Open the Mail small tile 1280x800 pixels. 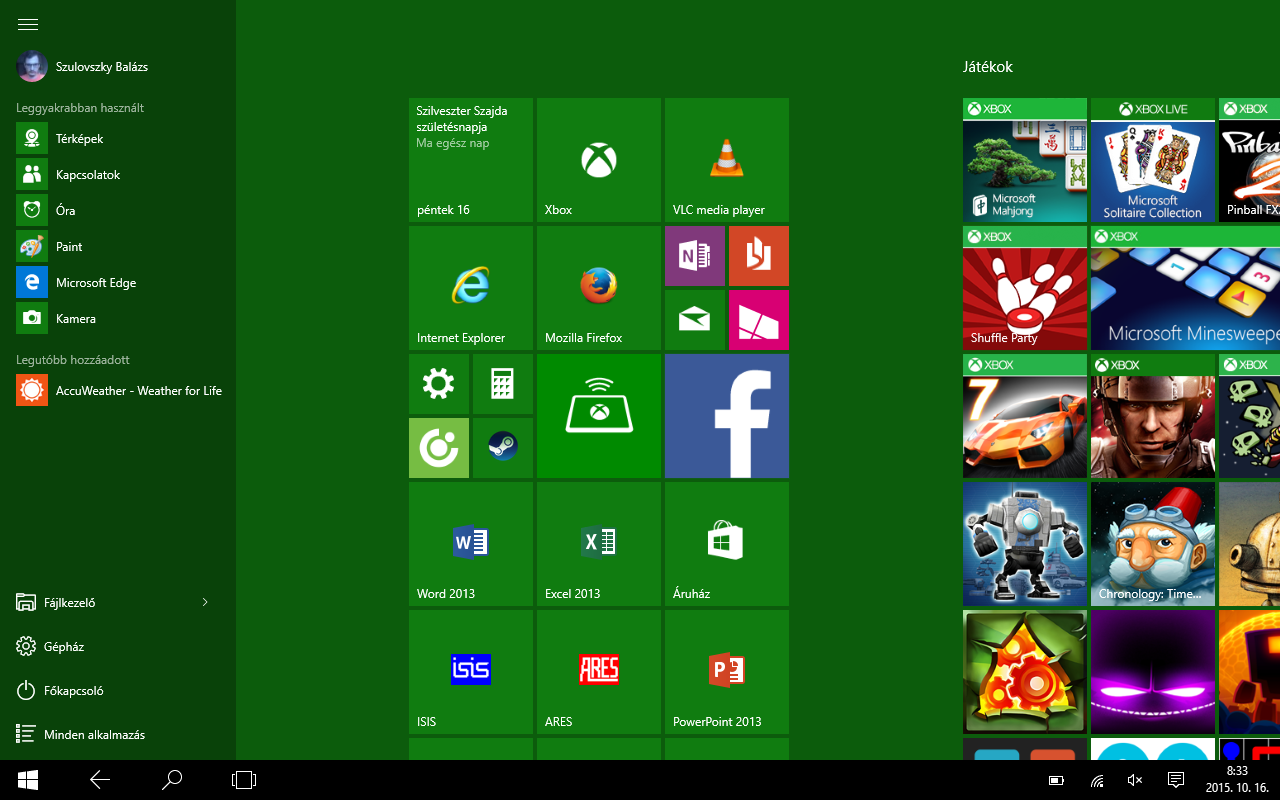tap(695, 320)
